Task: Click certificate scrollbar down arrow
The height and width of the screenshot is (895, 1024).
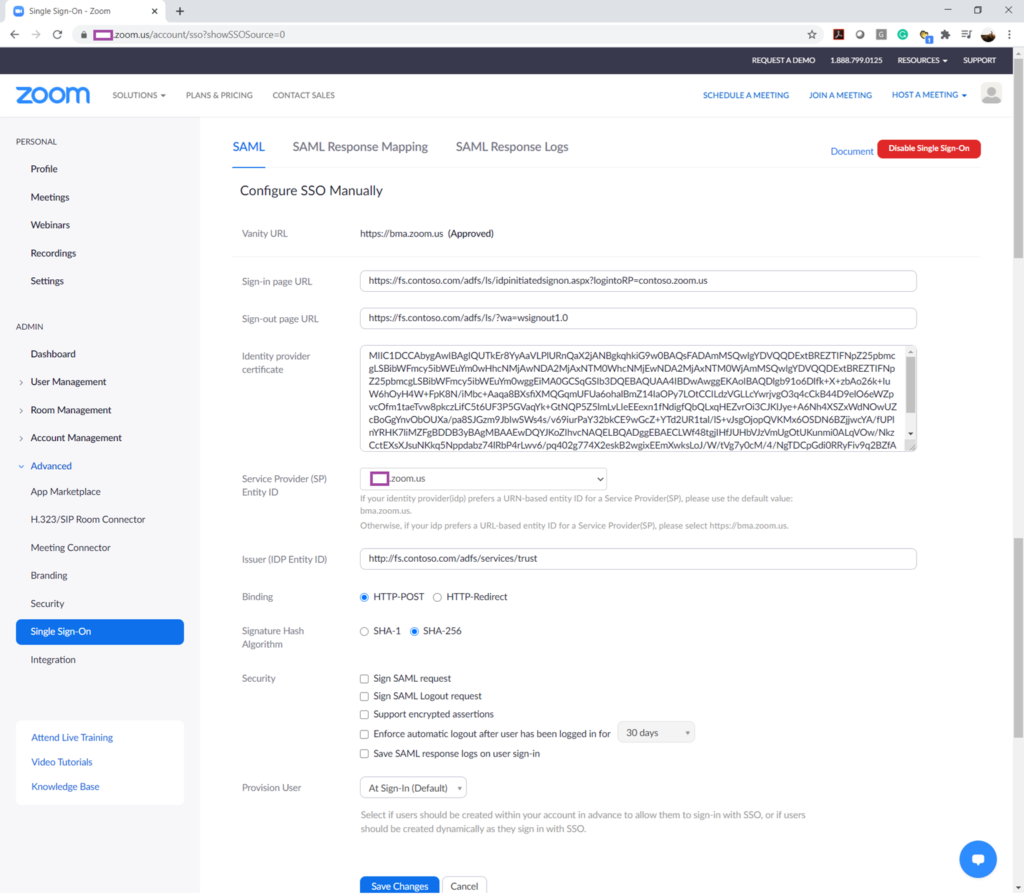Action: (910, 434)
